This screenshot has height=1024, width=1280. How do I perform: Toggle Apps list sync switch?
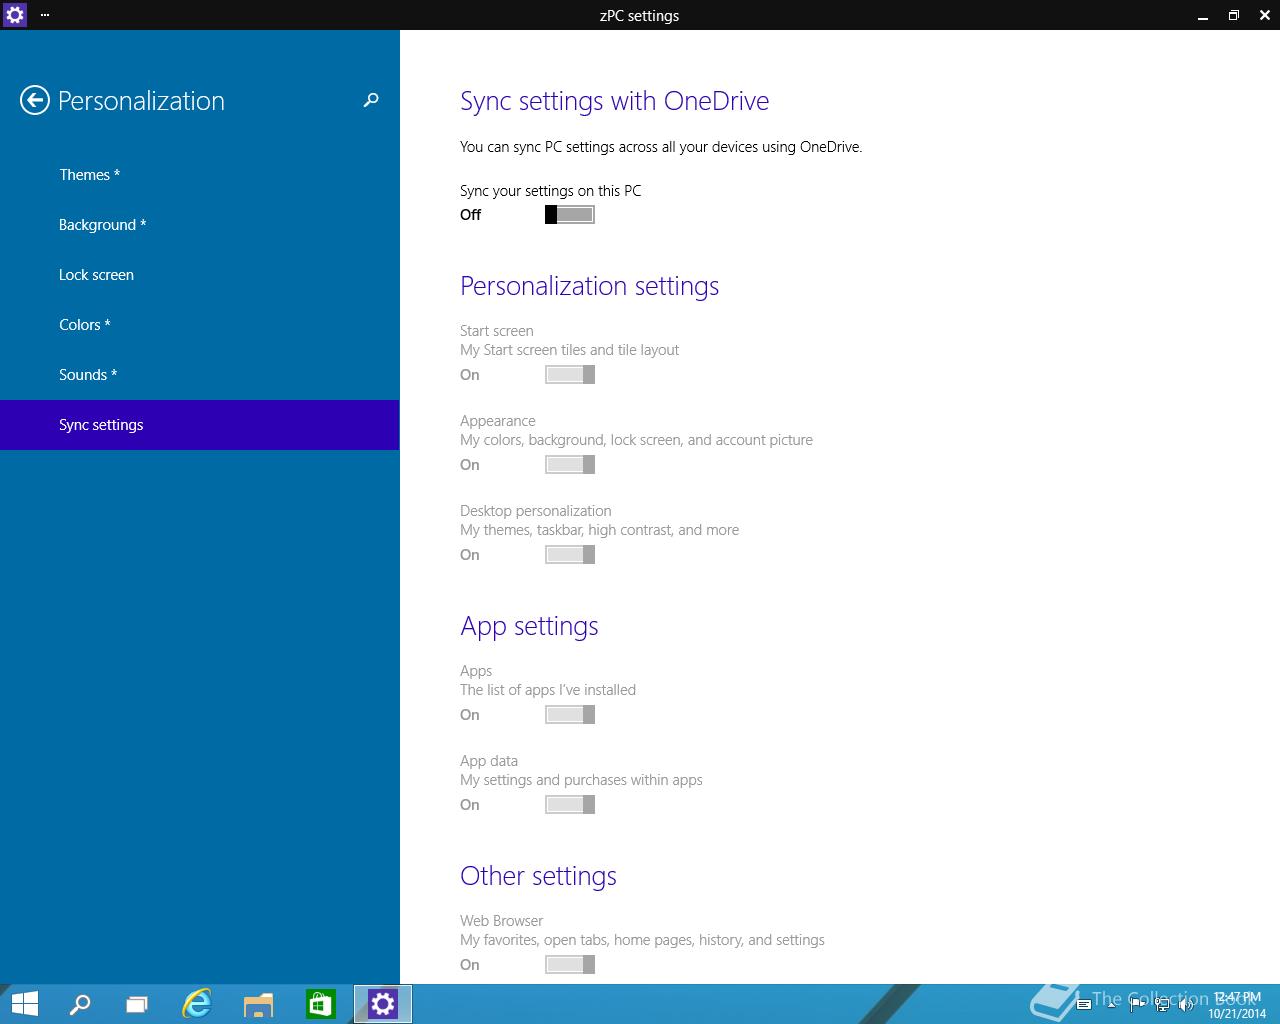click(570, 714)
